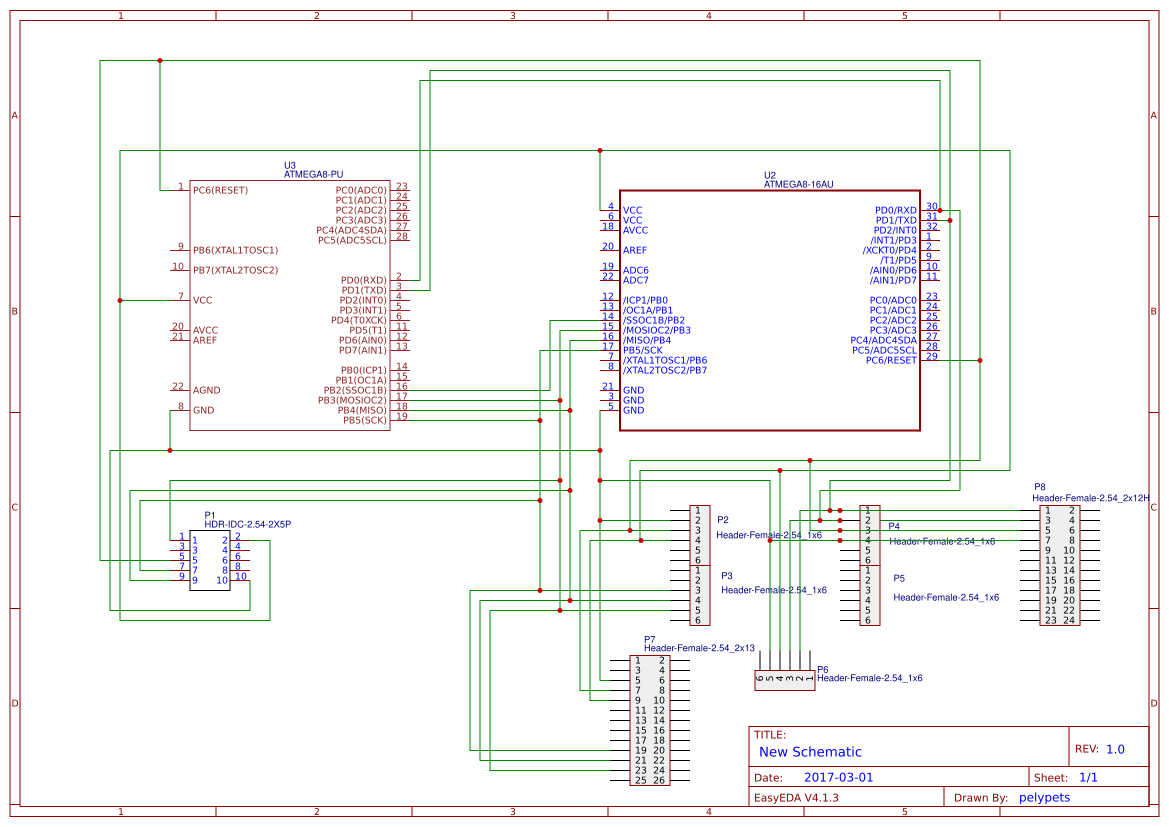Screen dimensions: 1169x827
Task: Select the date 2017-03-01 in title block
Action: 840,776
